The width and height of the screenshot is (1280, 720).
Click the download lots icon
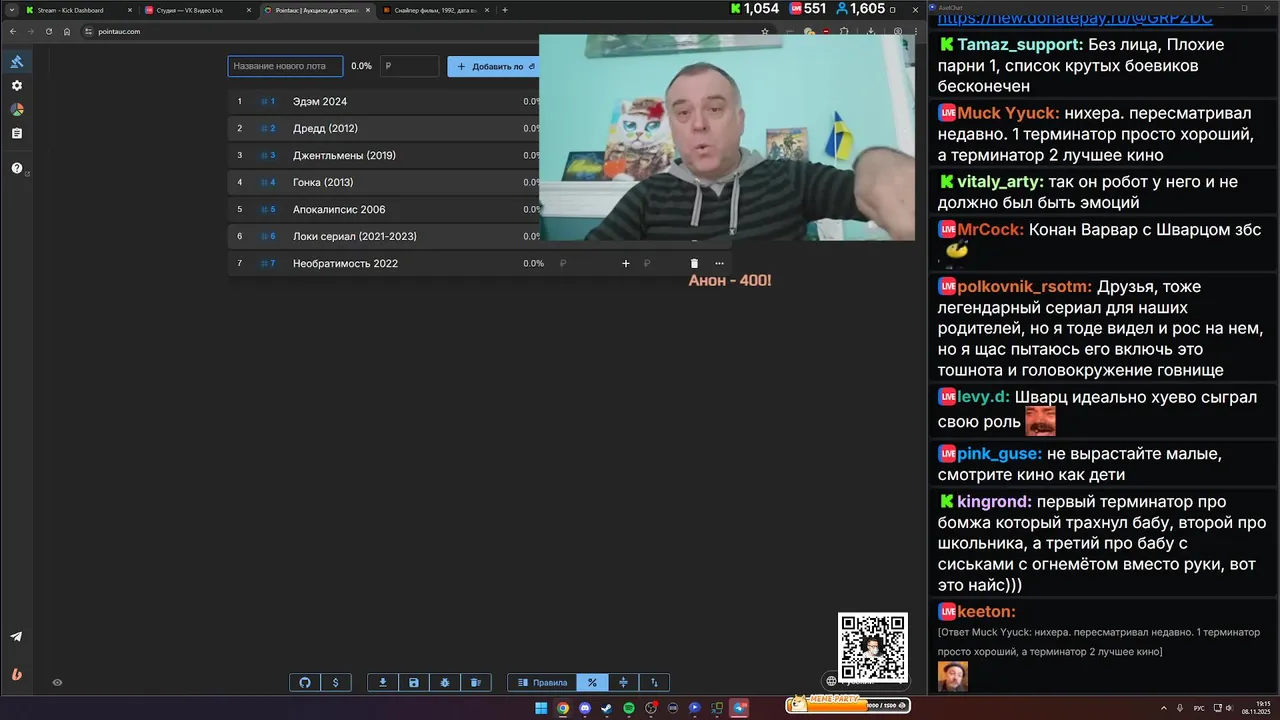(x=382, y=683)
